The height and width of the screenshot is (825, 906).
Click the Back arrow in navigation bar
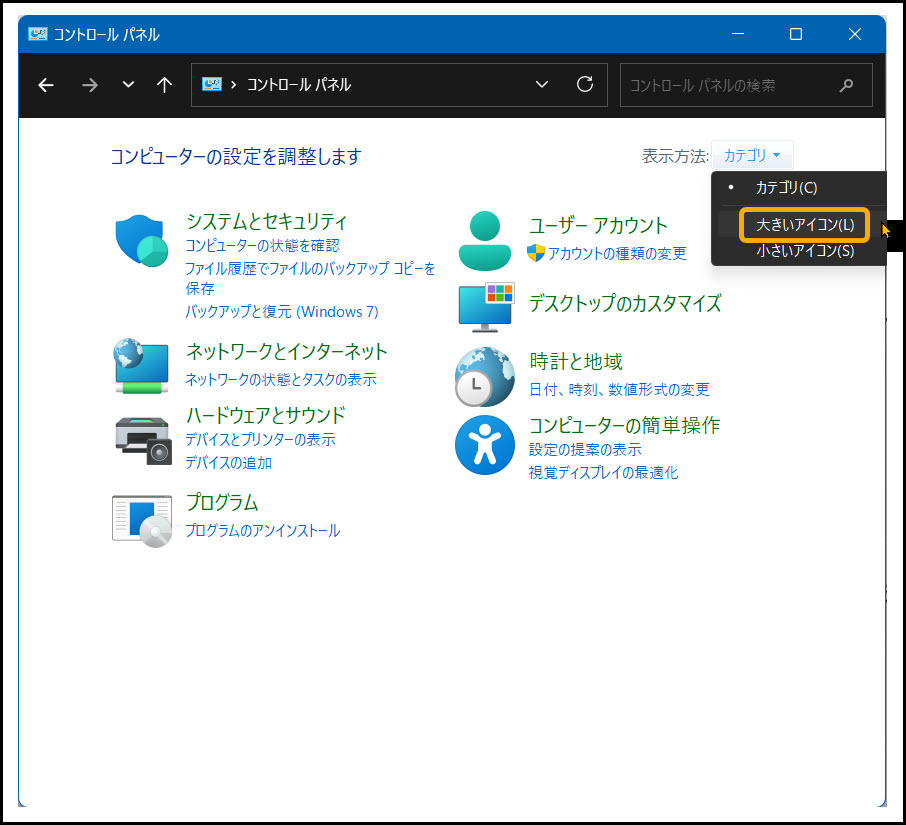click(46, 86)
